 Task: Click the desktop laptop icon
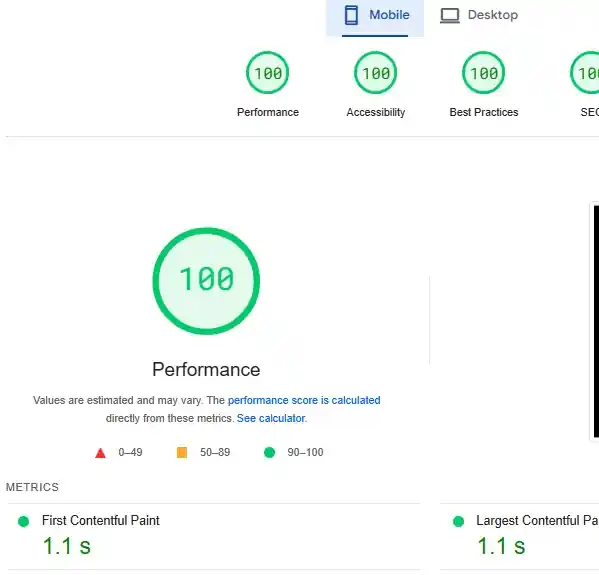[x=450, y=16]
